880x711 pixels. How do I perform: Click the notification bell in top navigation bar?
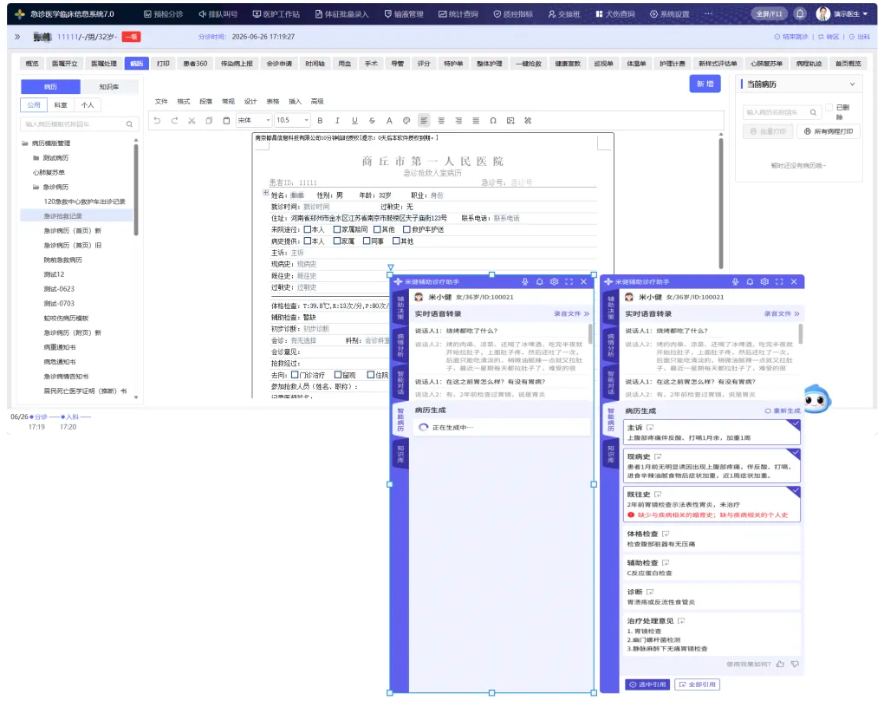[800, 13]
